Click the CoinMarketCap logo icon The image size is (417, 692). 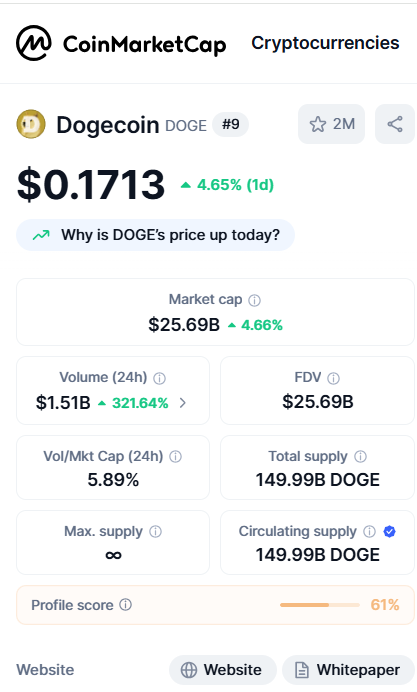click(34, 43)
